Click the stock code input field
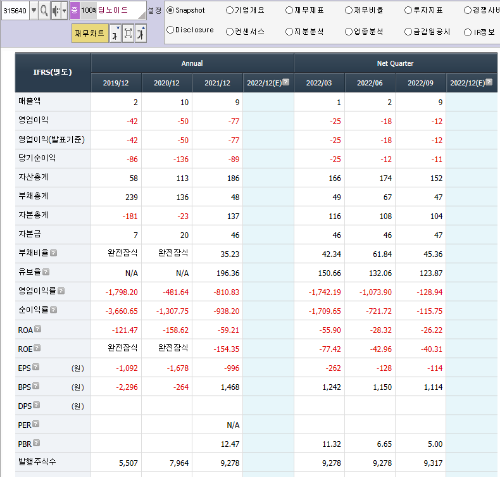The height and width of the screenshot is (477, 500). tap(15, 11)
